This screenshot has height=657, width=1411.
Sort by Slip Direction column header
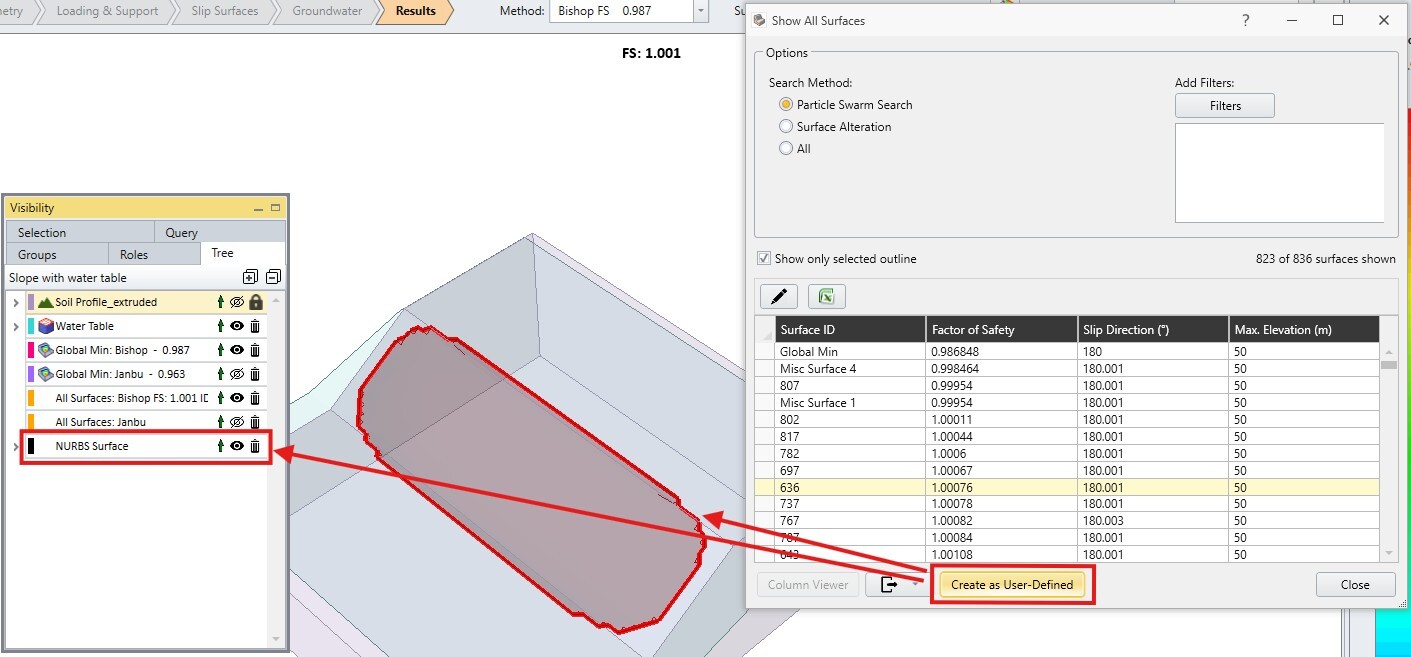tap(1152, 330)
